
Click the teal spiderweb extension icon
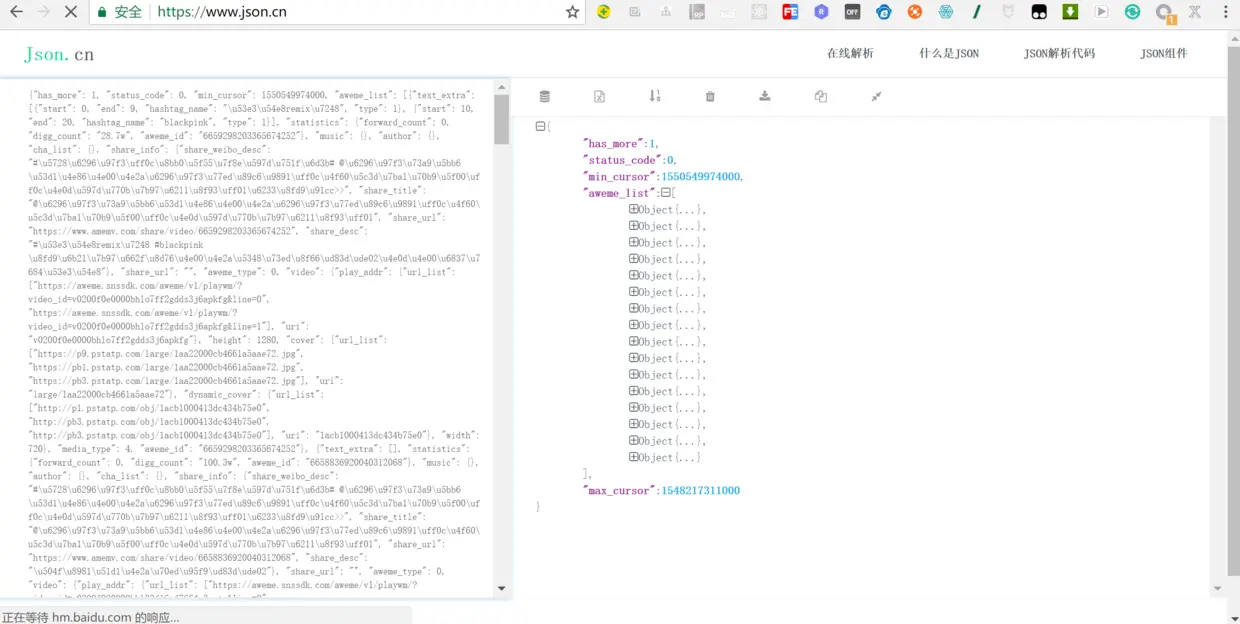pos(946,12)
